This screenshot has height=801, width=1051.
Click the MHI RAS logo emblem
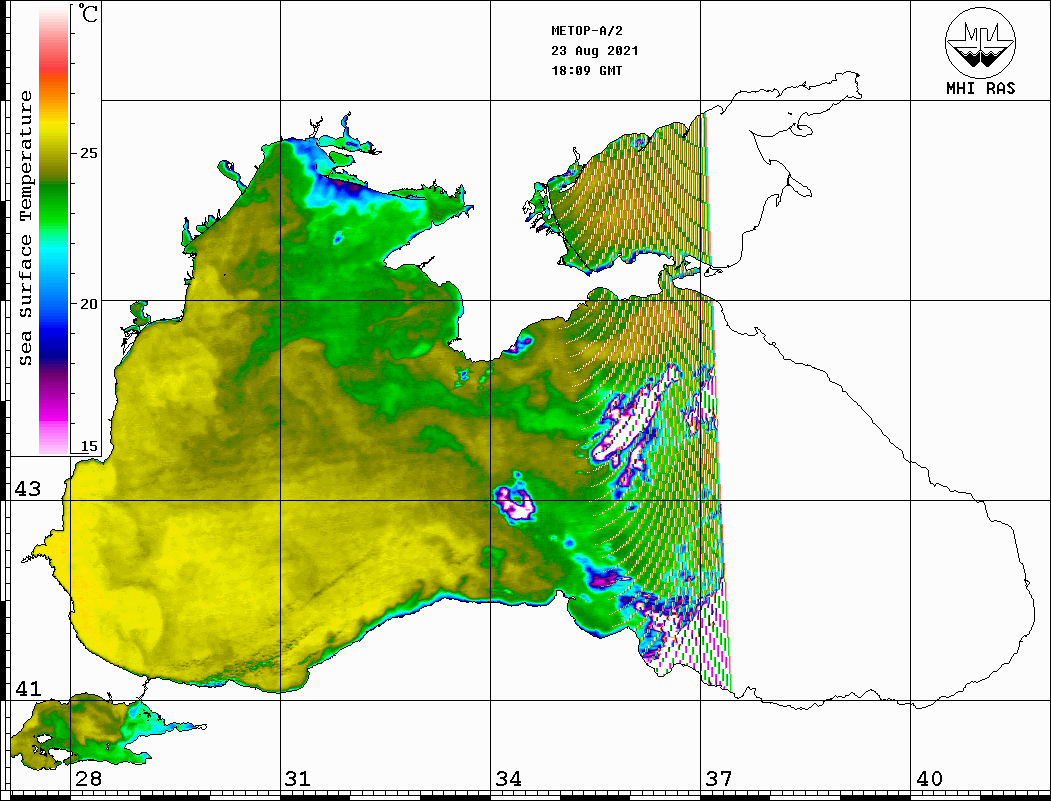(980, 42)
